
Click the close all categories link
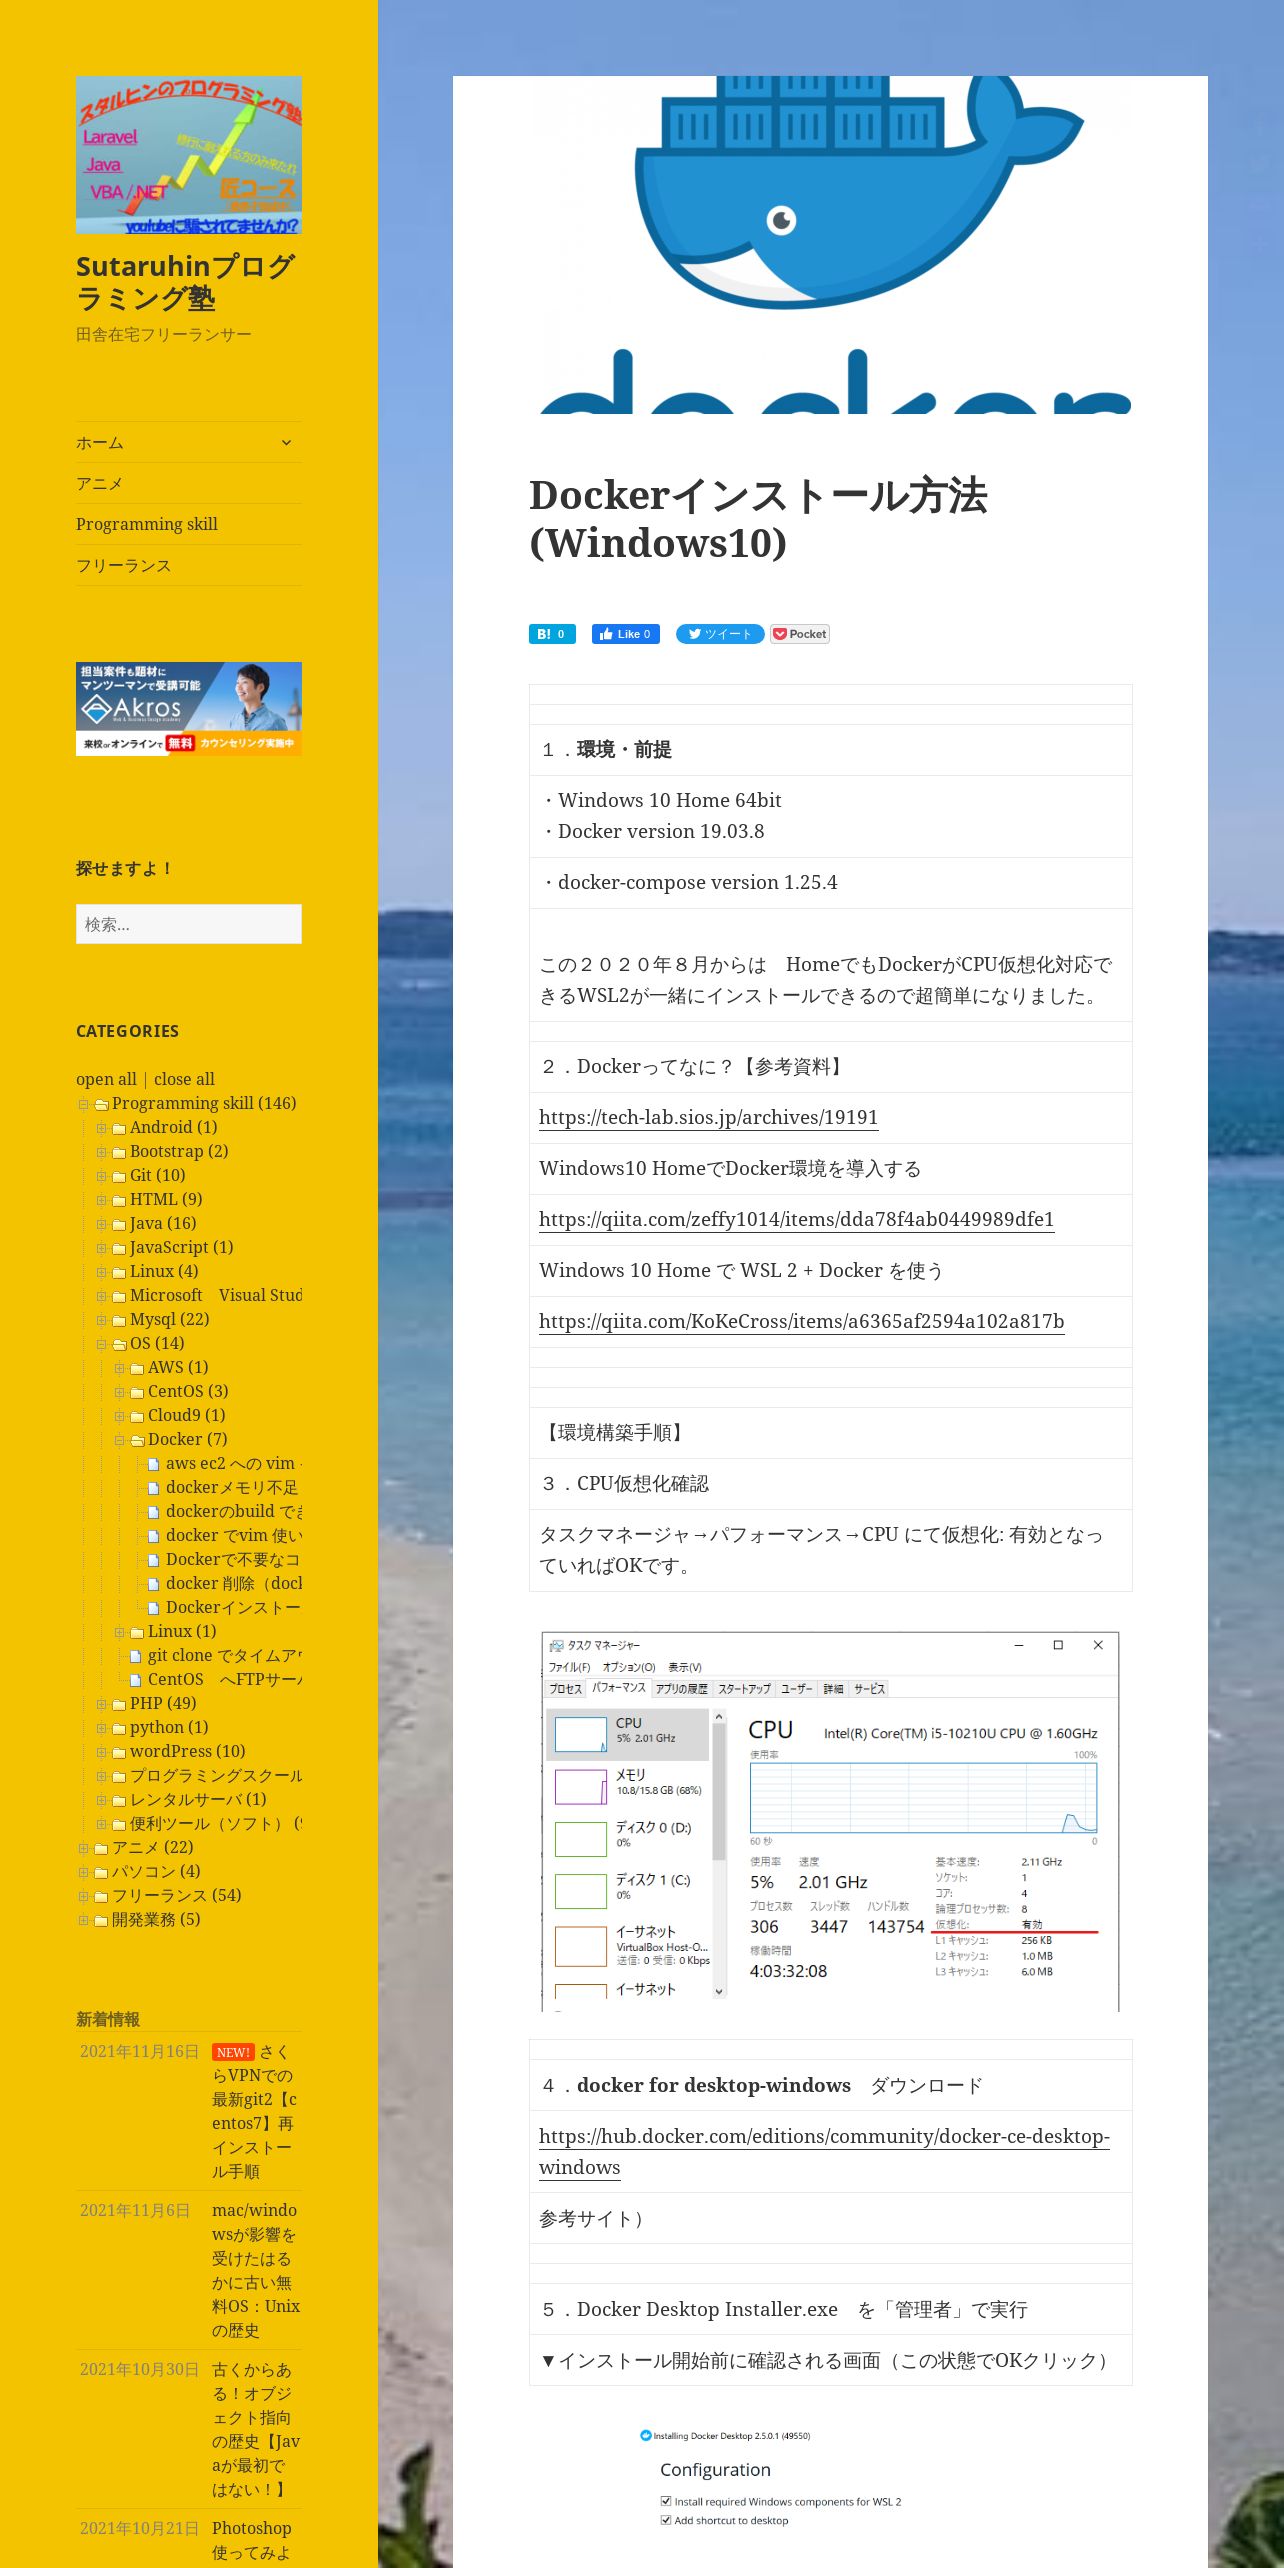point(184,1079)
